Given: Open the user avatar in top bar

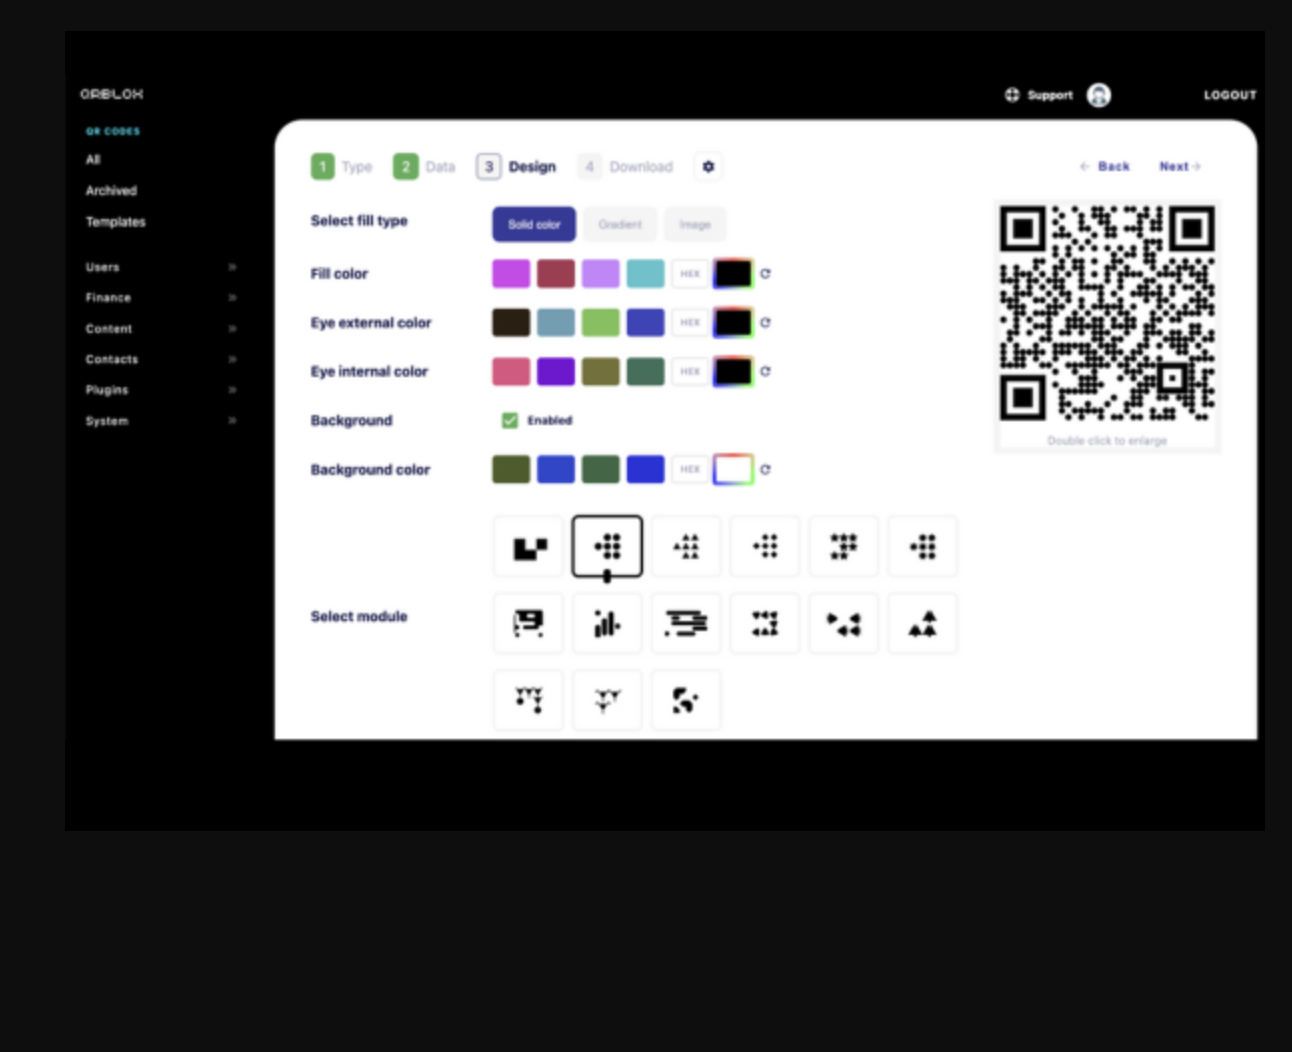Looking at the screenshot, I should tap(1097, 95).
